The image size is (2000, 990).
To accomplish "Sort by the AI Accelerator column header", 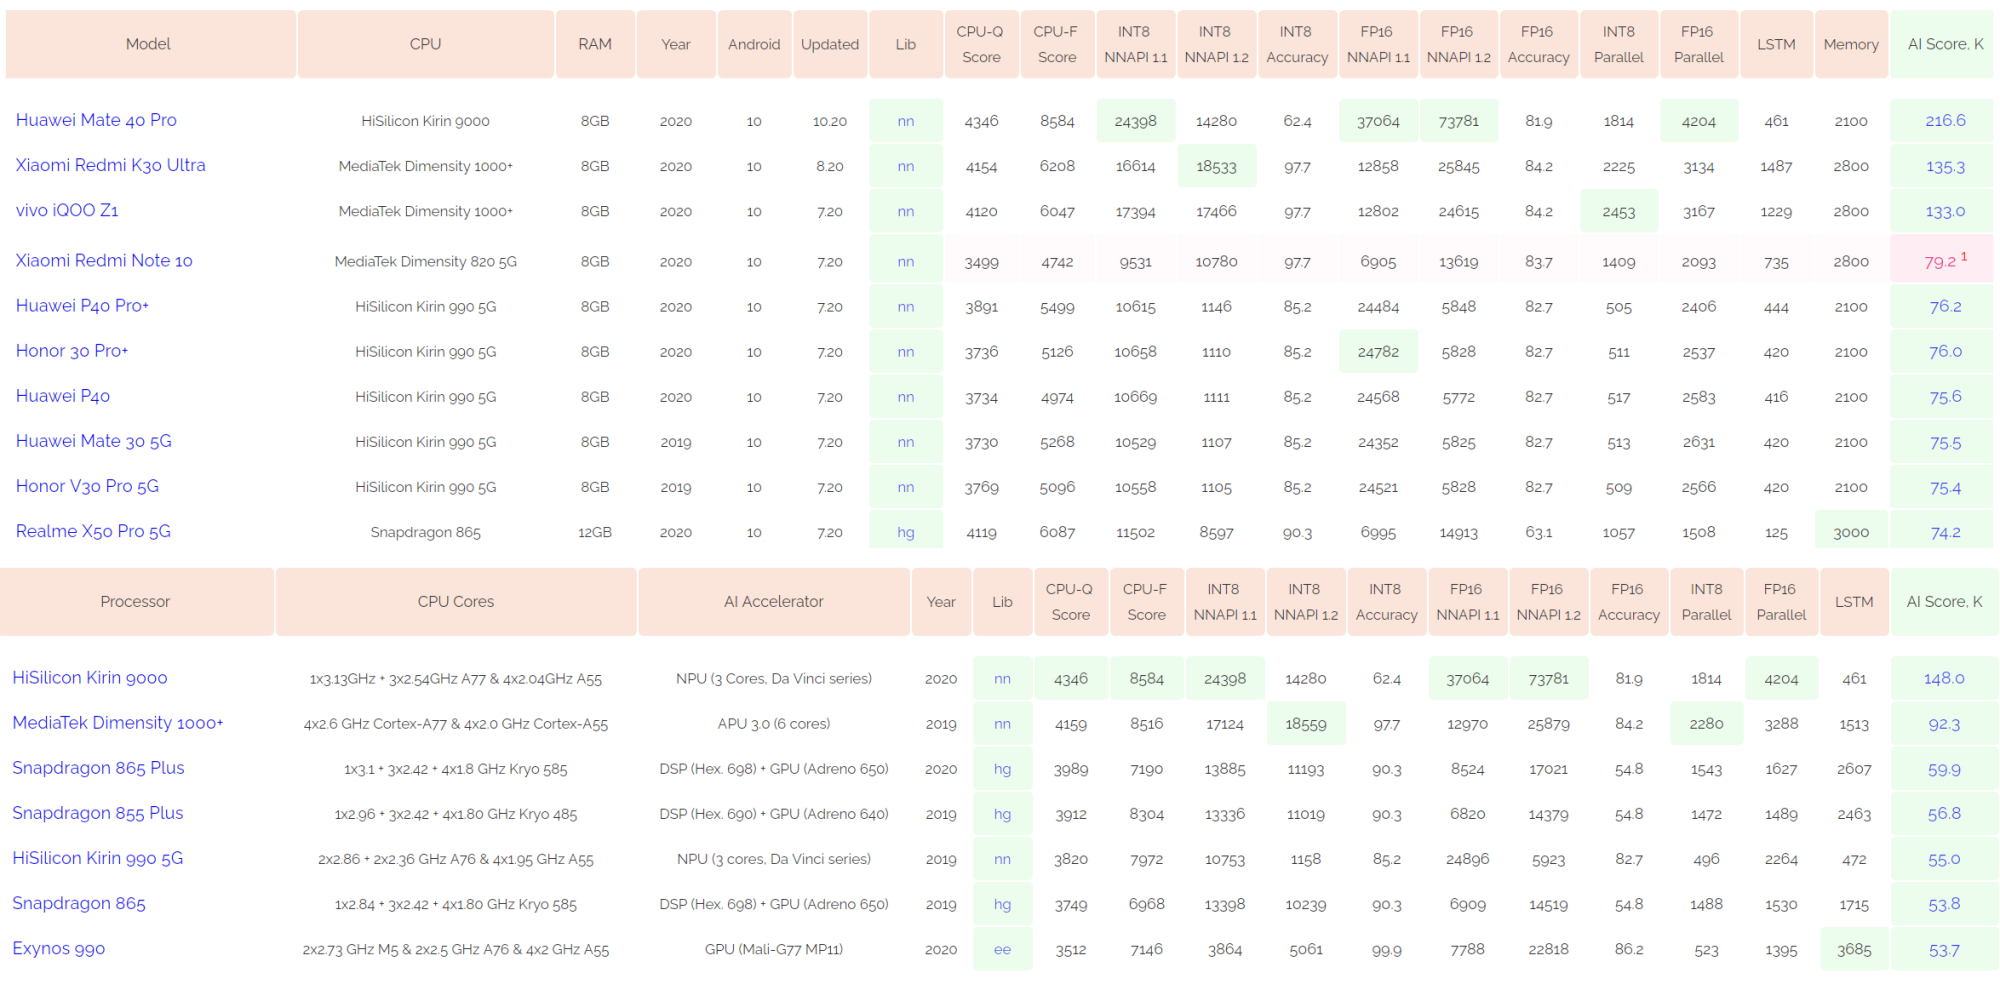I will 774,601.
